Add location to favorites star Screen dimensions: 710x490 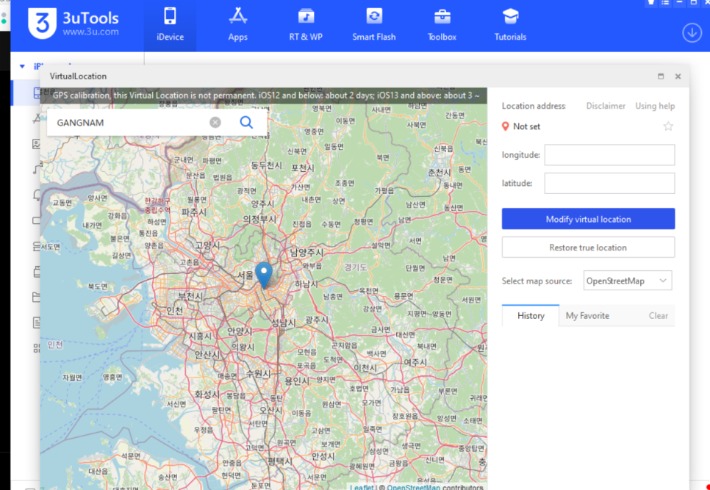pyautogui.click(x=668, y=126)
